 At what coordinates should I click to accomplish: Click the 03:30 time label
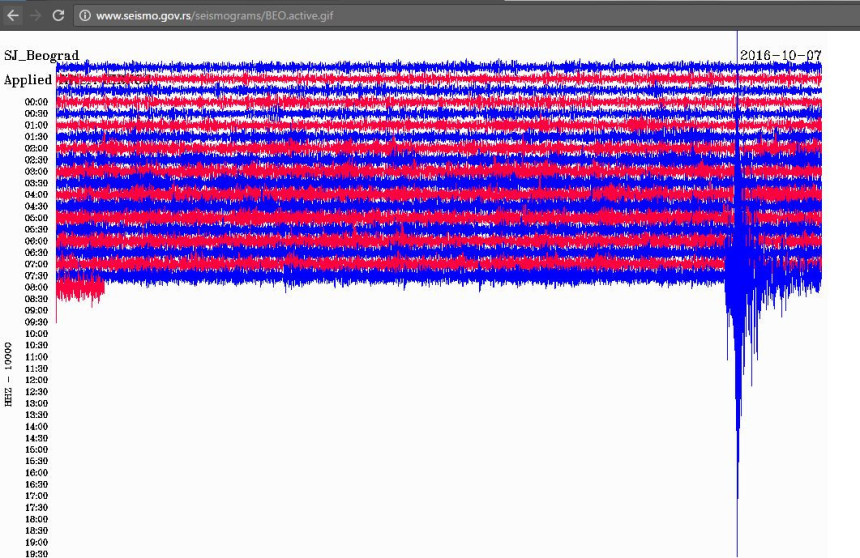tap(36, 183)
